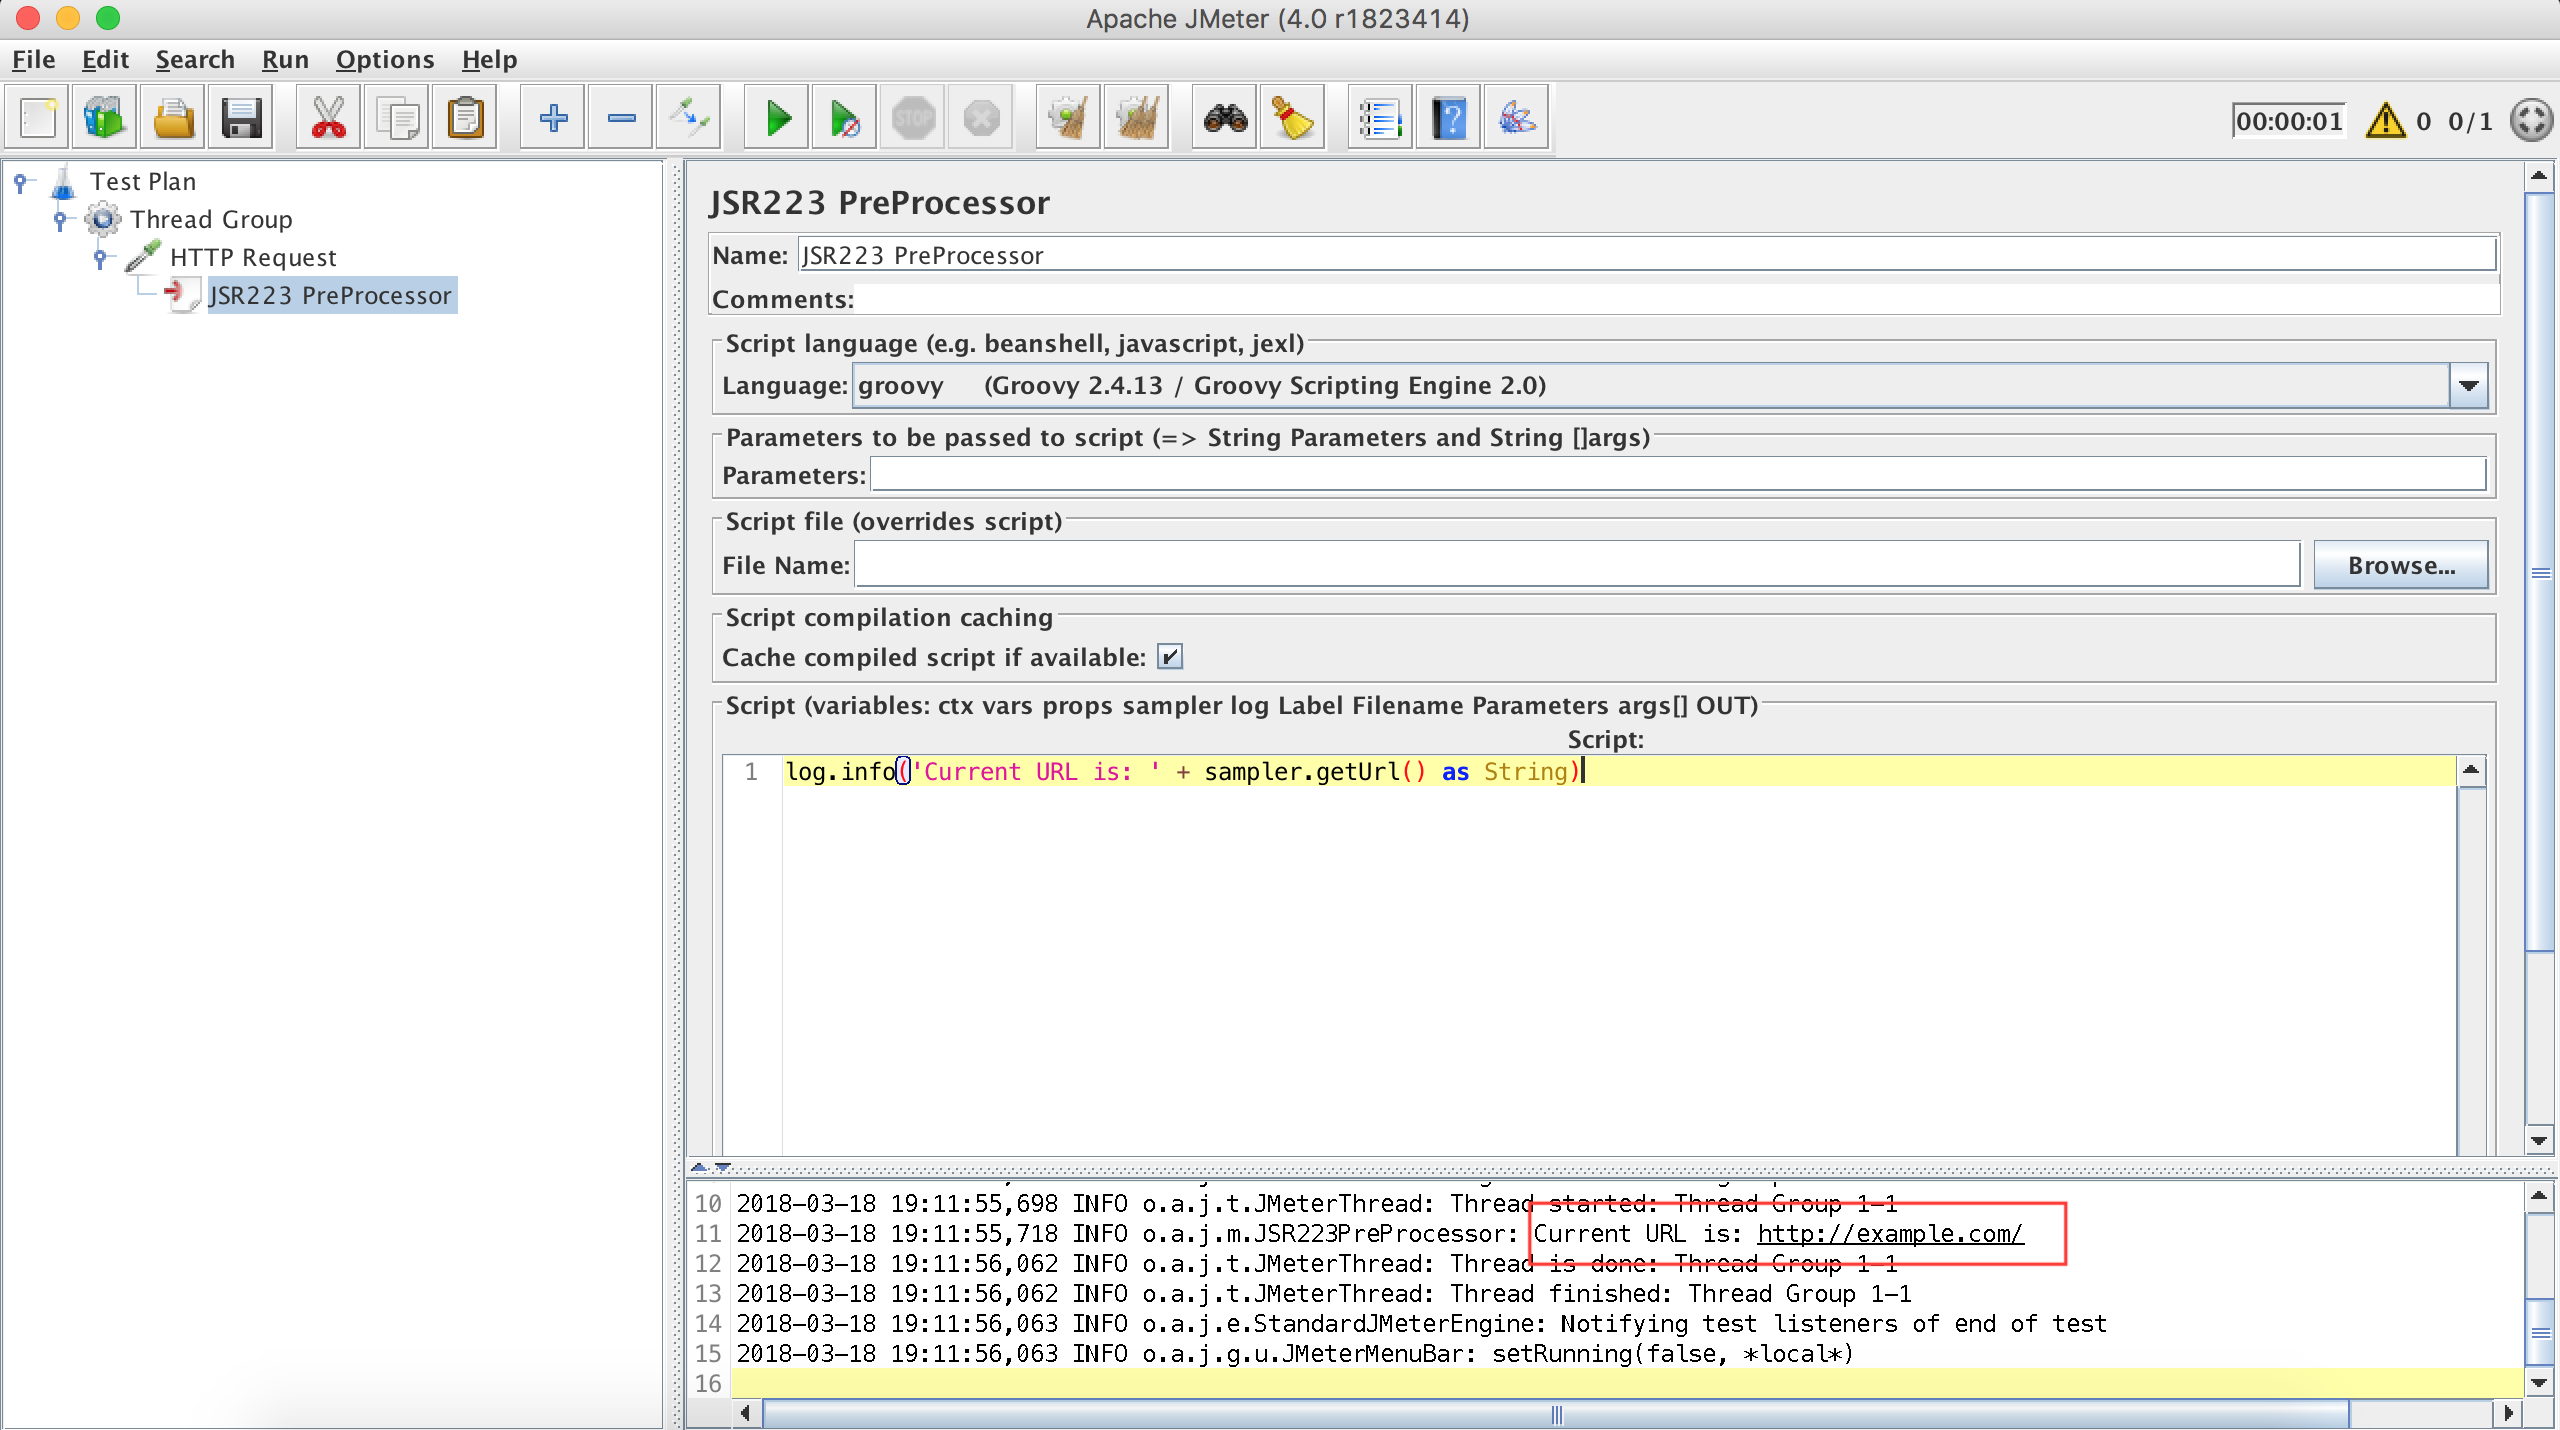Click the Cut scissors icon
Viewport: 2560px width, 1430px height.
[328, 119]
